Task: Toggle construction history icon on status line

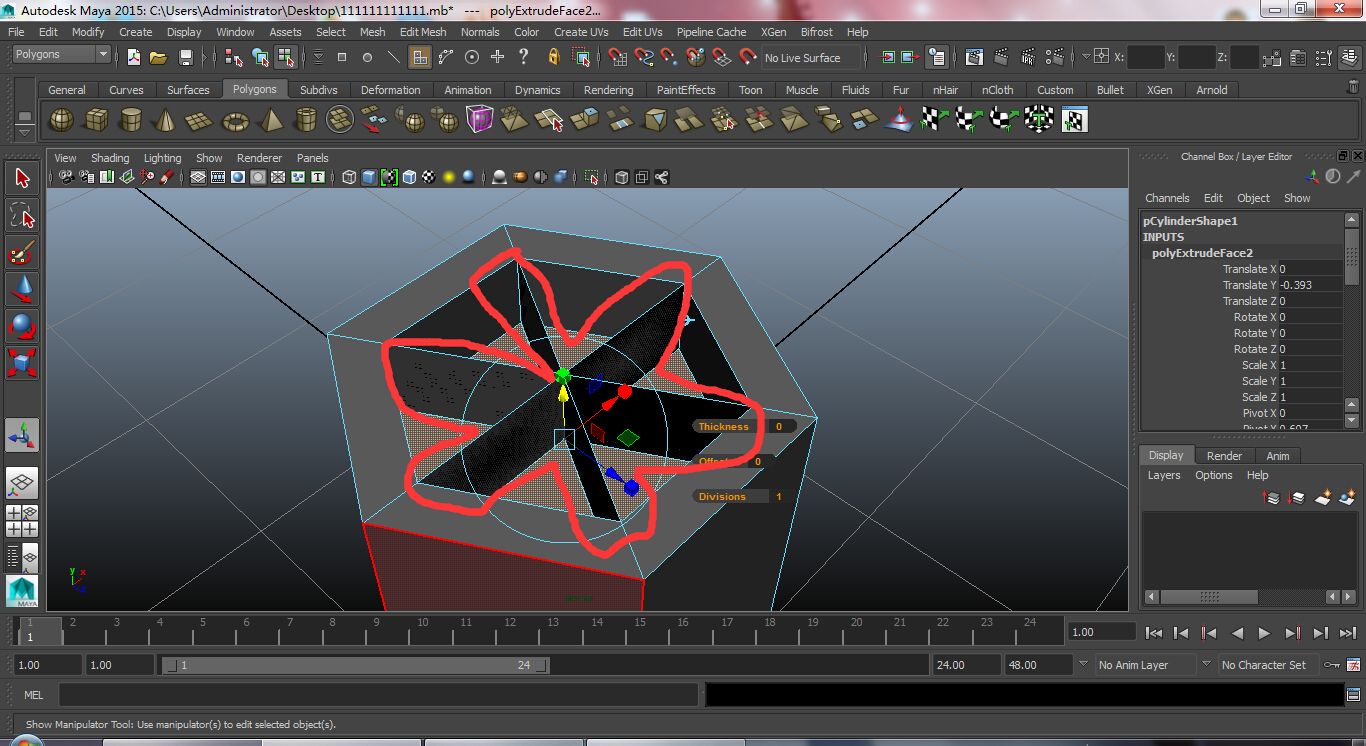Action: click(x=936, y=57)
